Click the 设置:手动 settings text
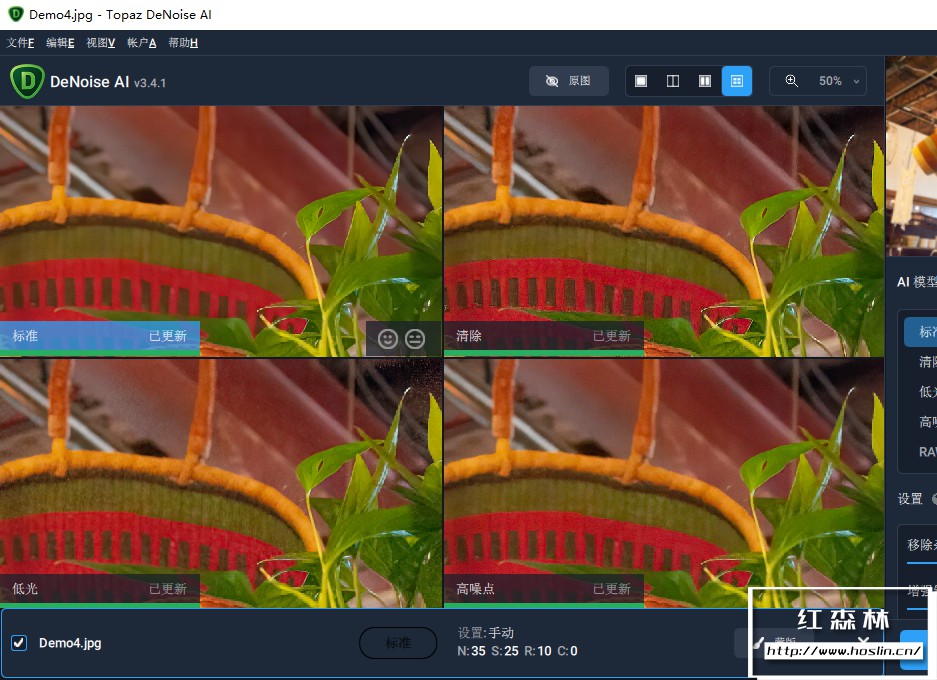Screen dimensions: 937x680 click(x=486, y=632)
